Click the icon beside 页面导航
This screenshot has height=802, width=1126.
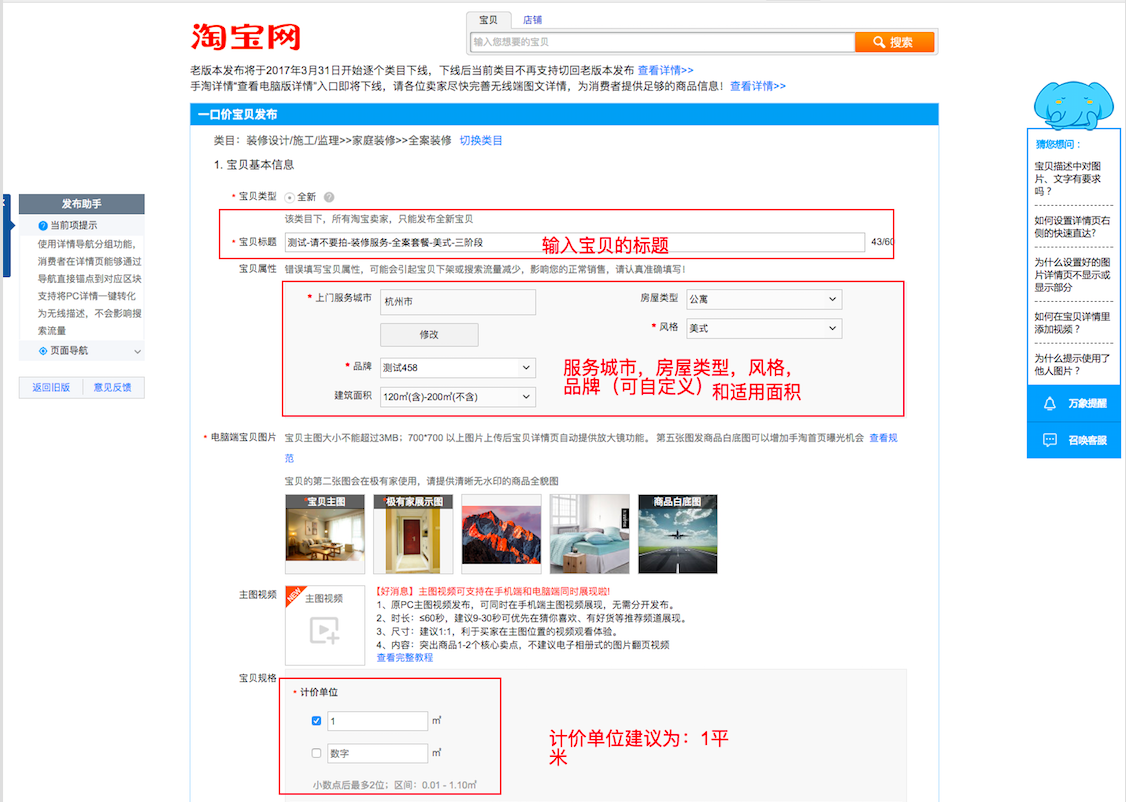coord(43,351)
